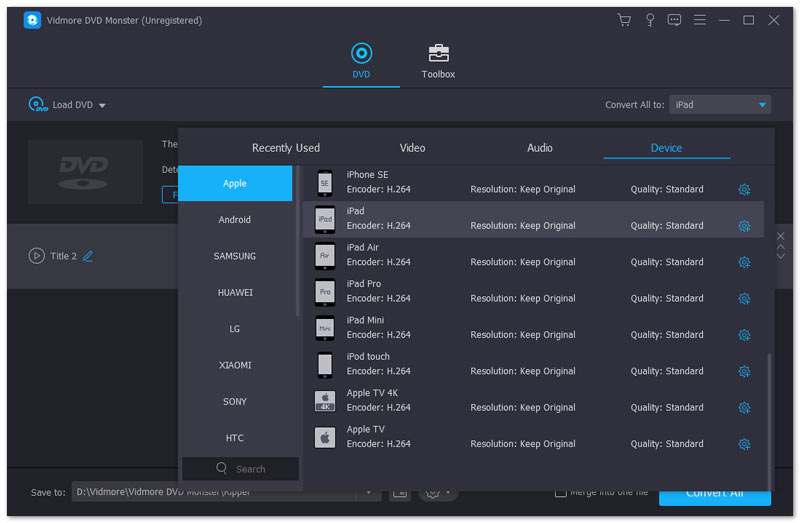
Task: Expand the Load DVD dropdown arrow
Action: pos(102,105)
